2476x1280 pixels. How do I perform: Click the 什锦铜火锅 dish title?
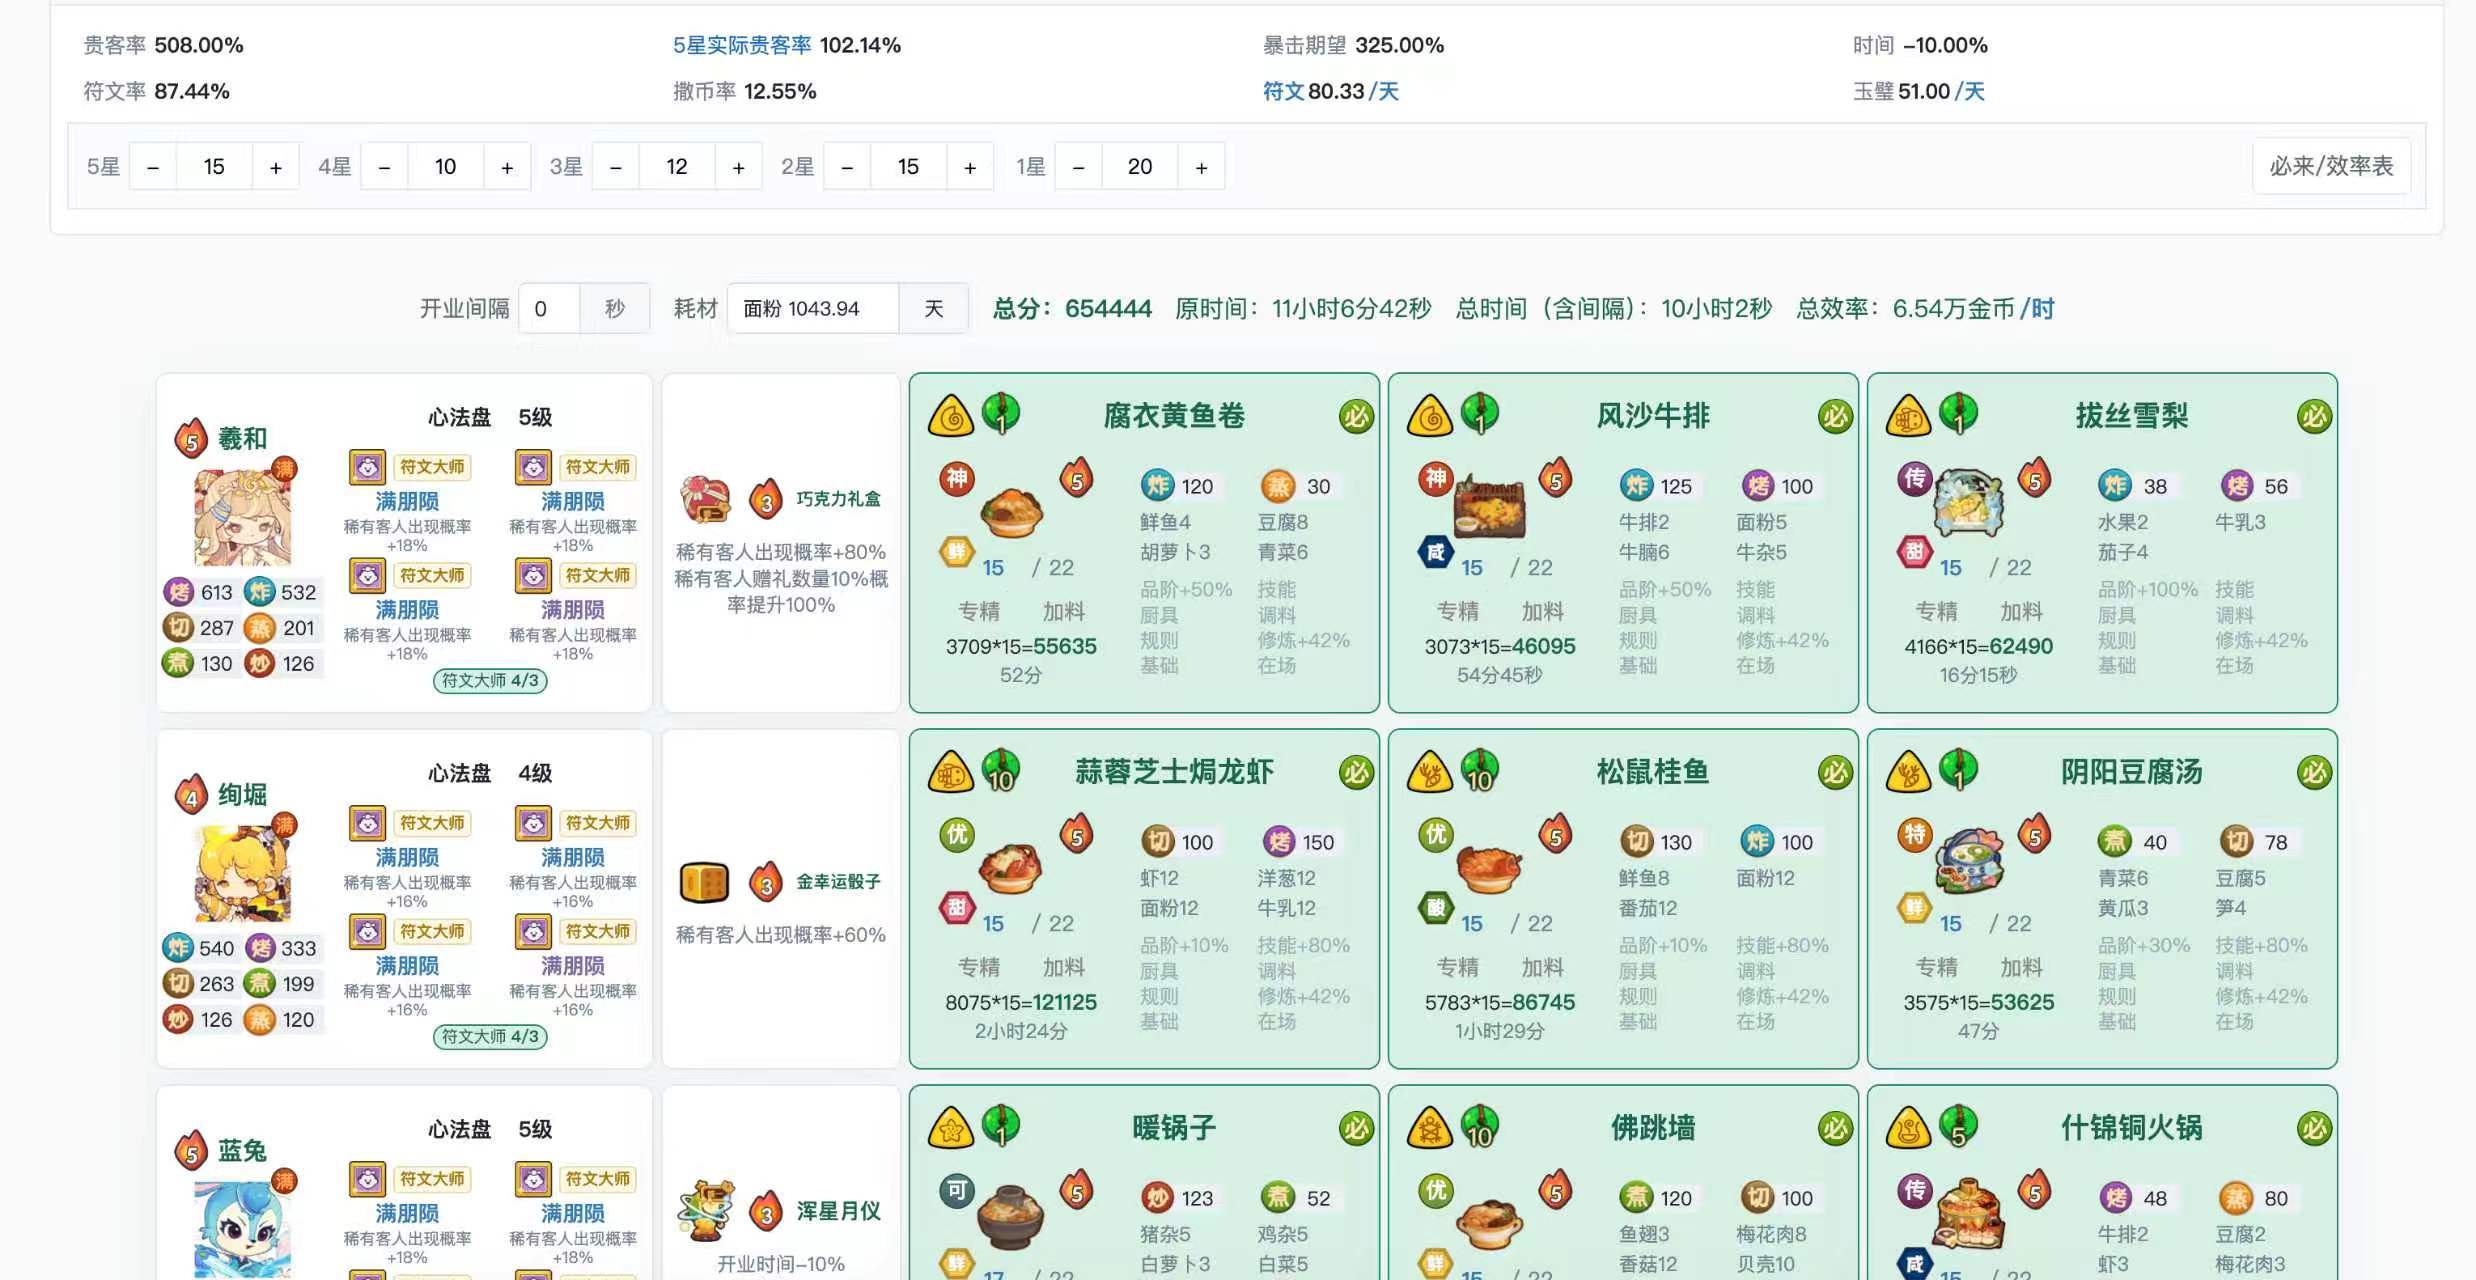[2131, 1128]
